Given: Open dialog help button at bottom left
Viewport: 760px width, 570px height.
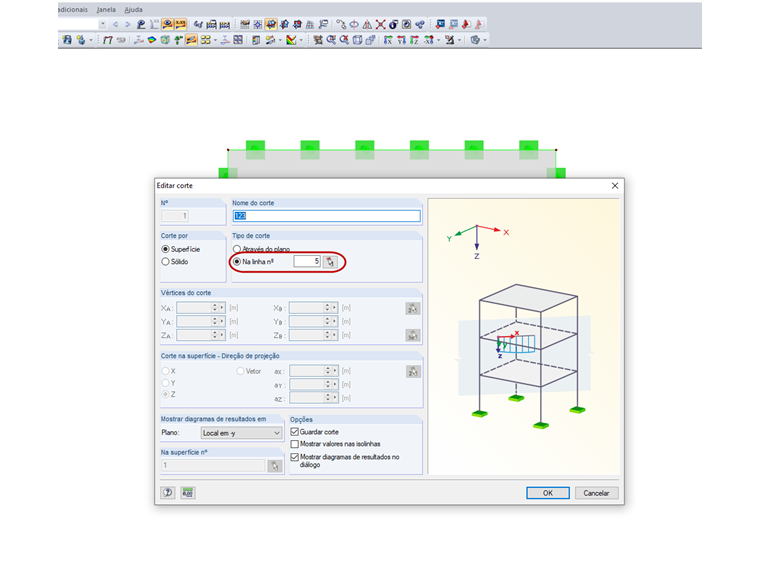Looking at the screenshot, I should point(168,493).
